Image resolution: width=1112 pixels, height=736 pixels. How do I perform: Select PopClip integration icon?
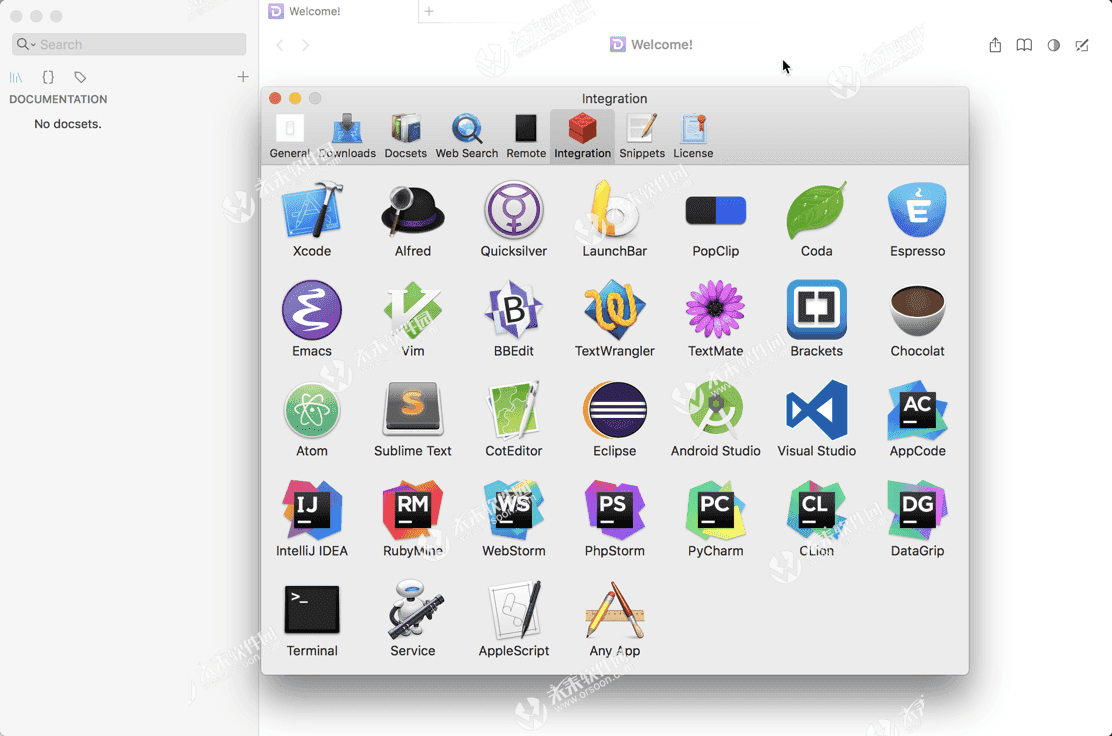(x=716, y=211)
